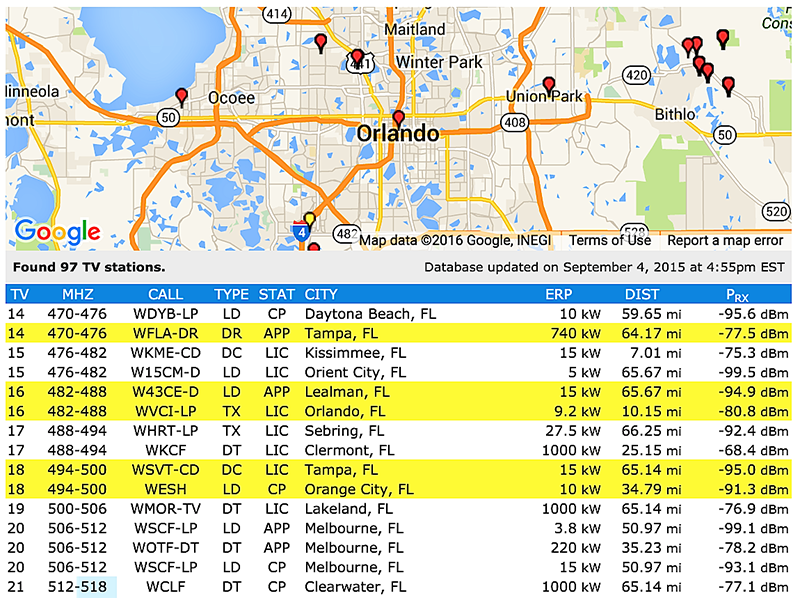Click Orange City, FL cell

tap(359, 489)
